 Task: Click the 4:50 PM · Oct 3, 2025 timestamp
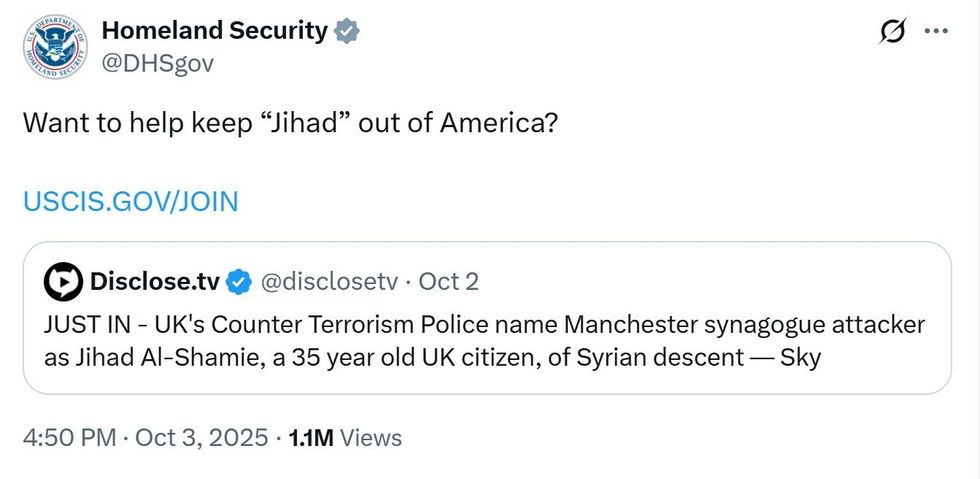point(146,438)
